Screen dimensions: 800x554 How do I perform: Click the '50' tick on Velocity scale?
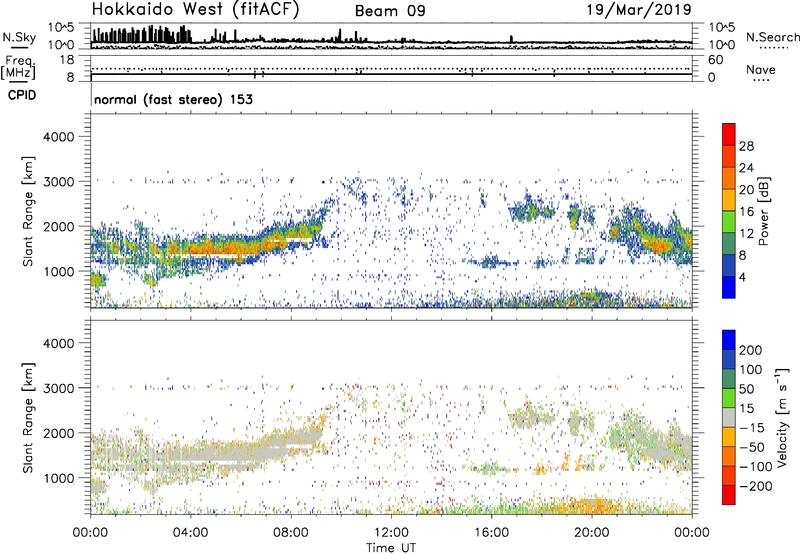(746, 389)
